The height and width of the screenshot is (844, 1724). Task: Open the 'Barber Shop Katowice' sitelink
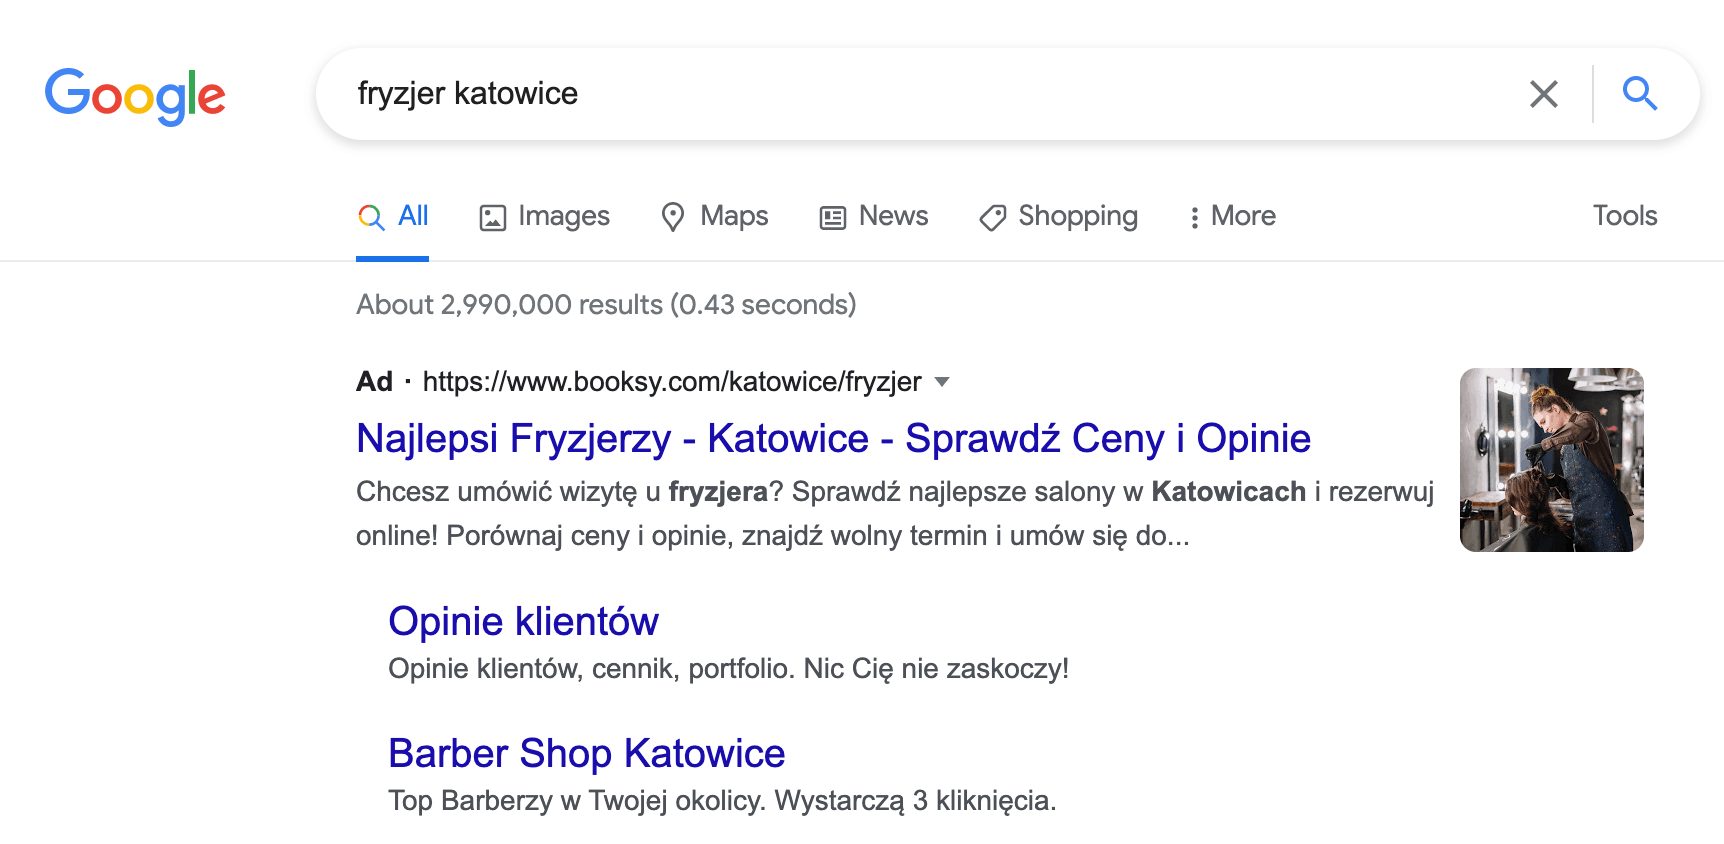586,753
